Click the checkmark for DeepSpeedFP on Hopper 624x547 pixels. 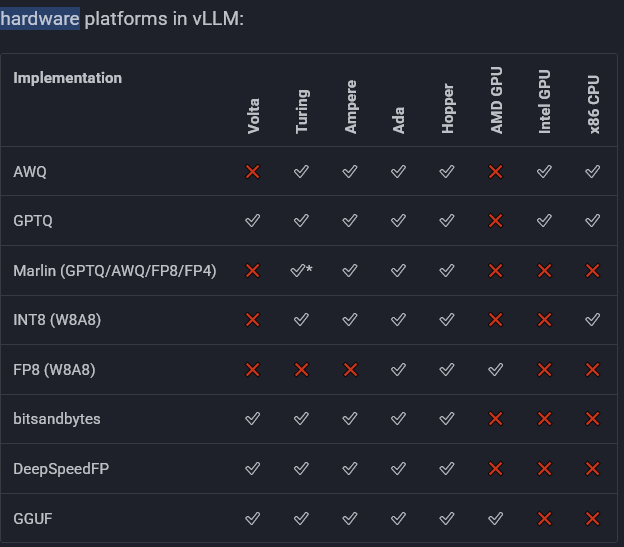tap(447, 468)
